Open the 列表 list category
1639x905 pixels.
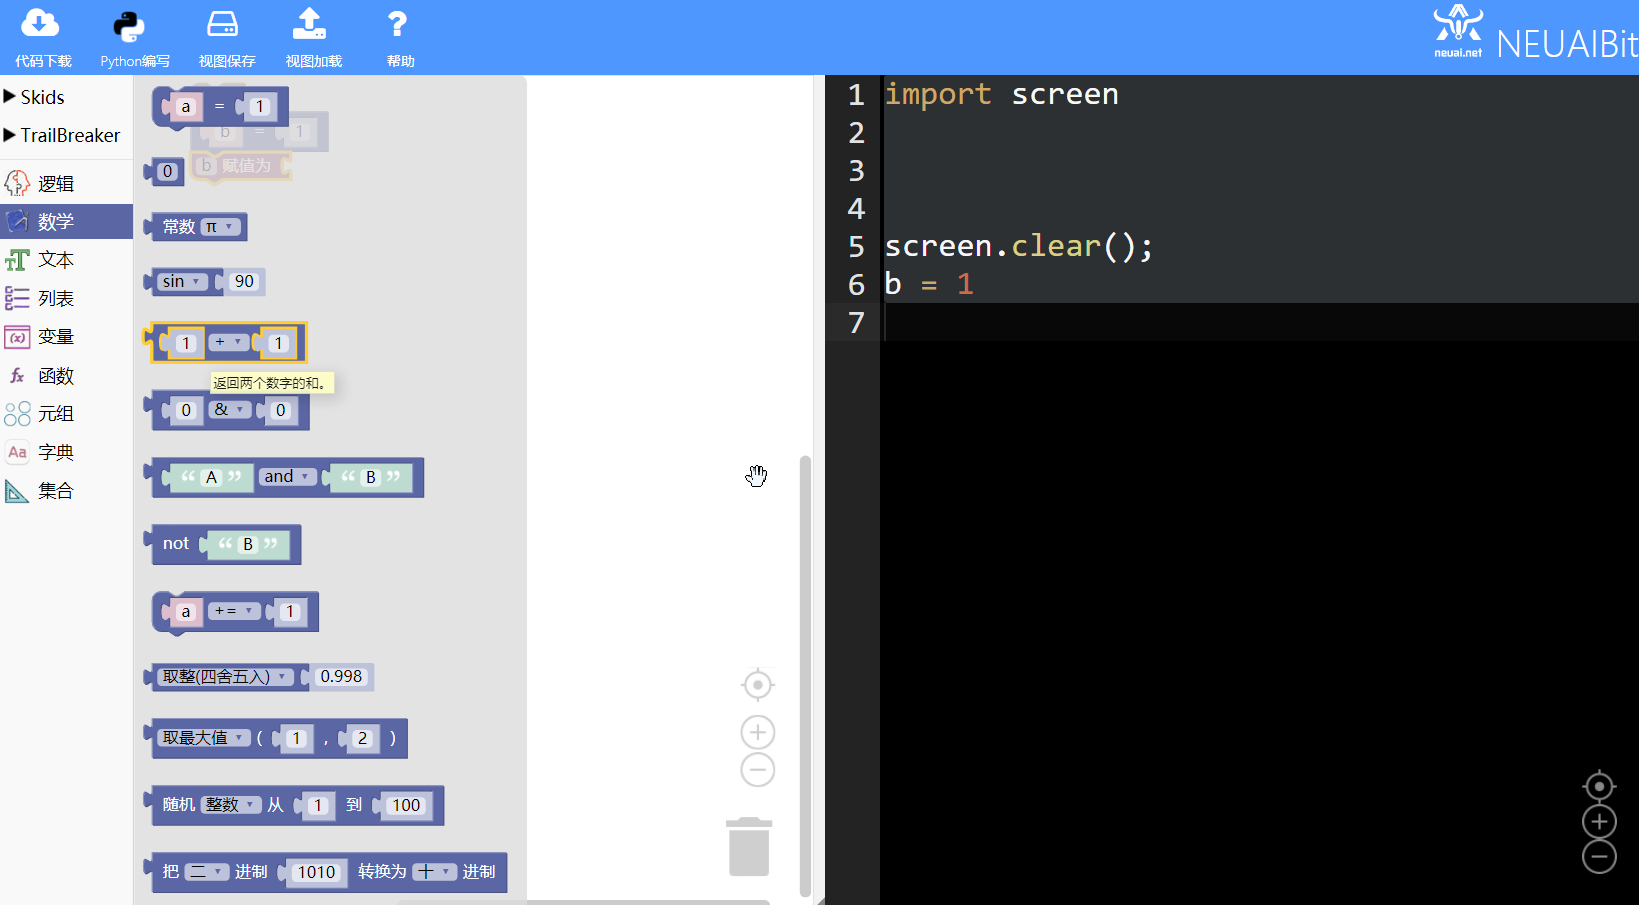[x=66, y=299]
